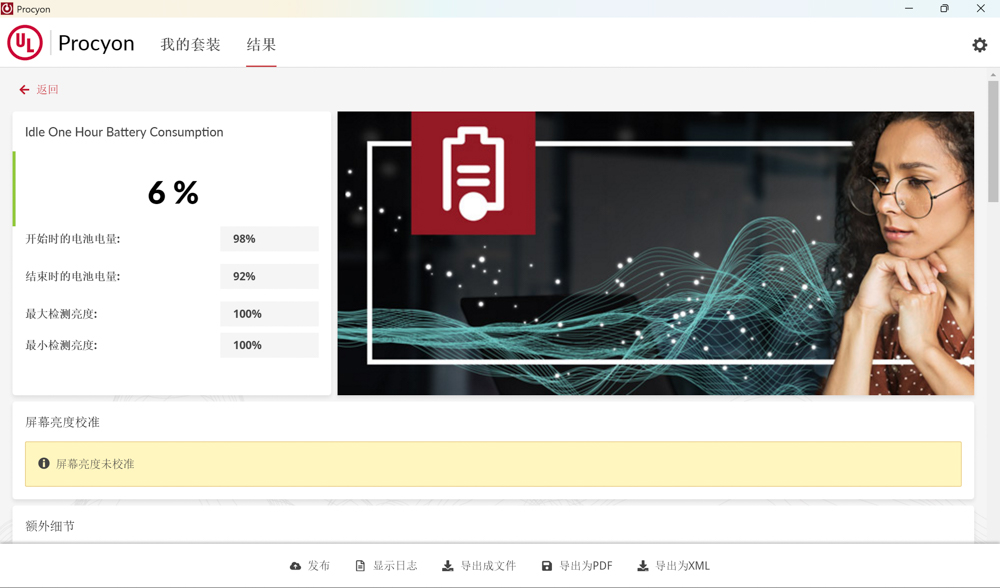Click the 100% max brightness value
Screen dimensions: 1000x588
(269, 314)
